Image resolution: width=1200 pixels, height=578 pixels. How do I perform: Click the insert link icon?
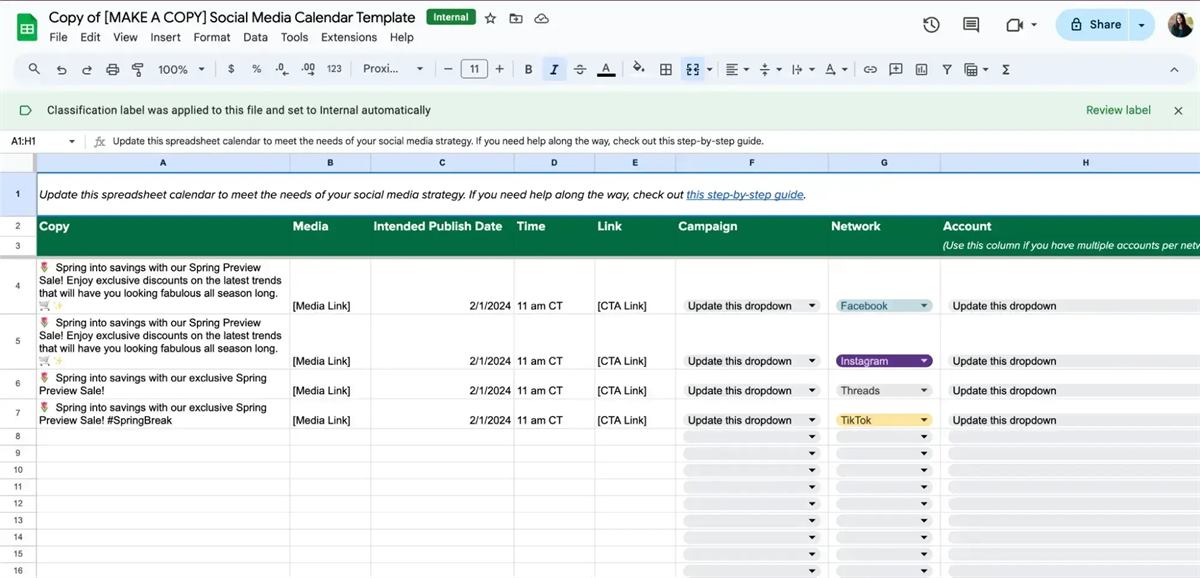(x=870, y=70)
